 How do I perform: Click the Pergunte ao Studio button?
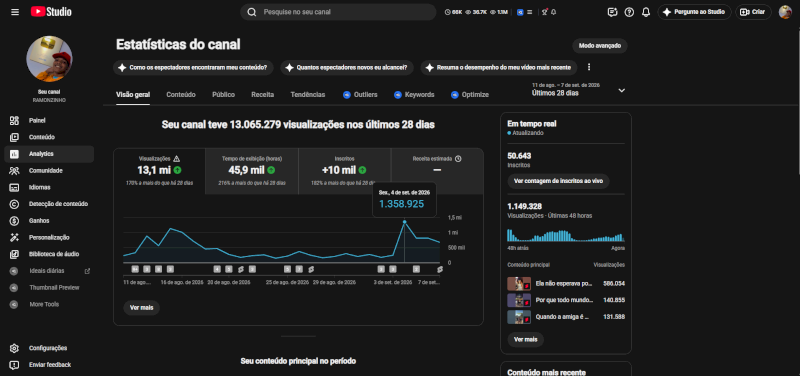(x=694, y=12)
